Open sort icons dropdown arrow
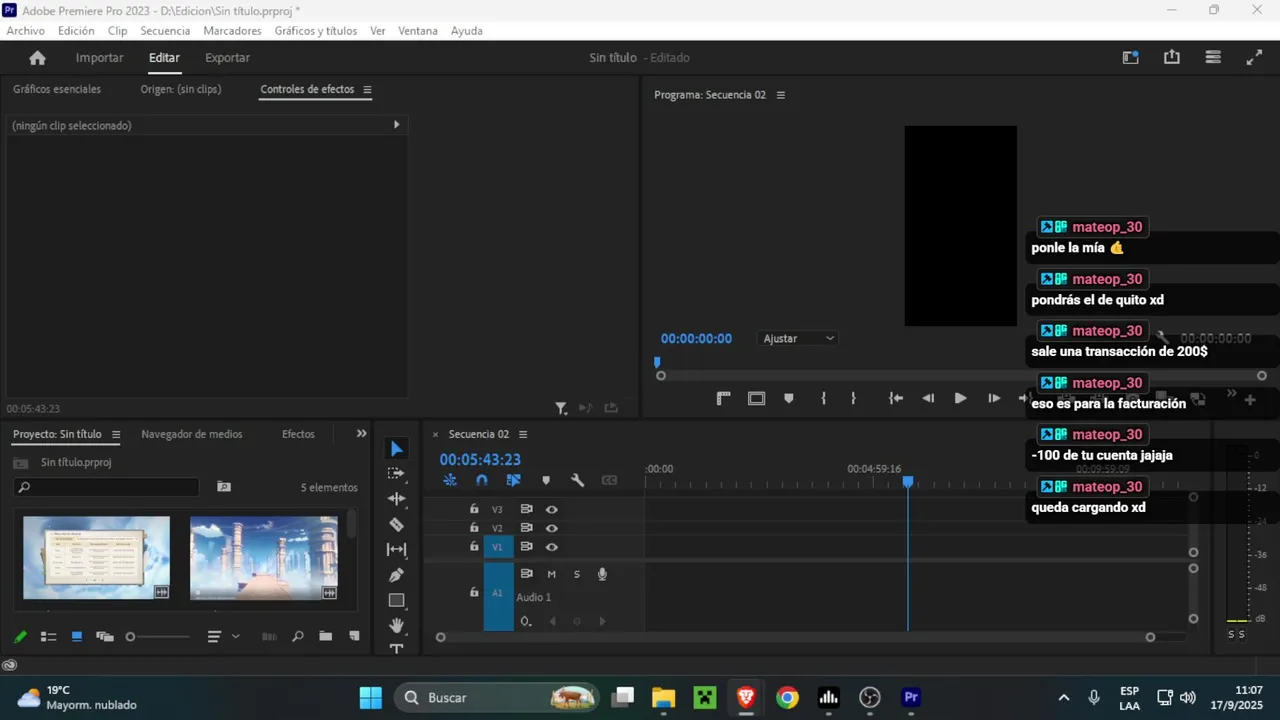The height and width of the screenshot is (720, 1280). coord(236,636)
